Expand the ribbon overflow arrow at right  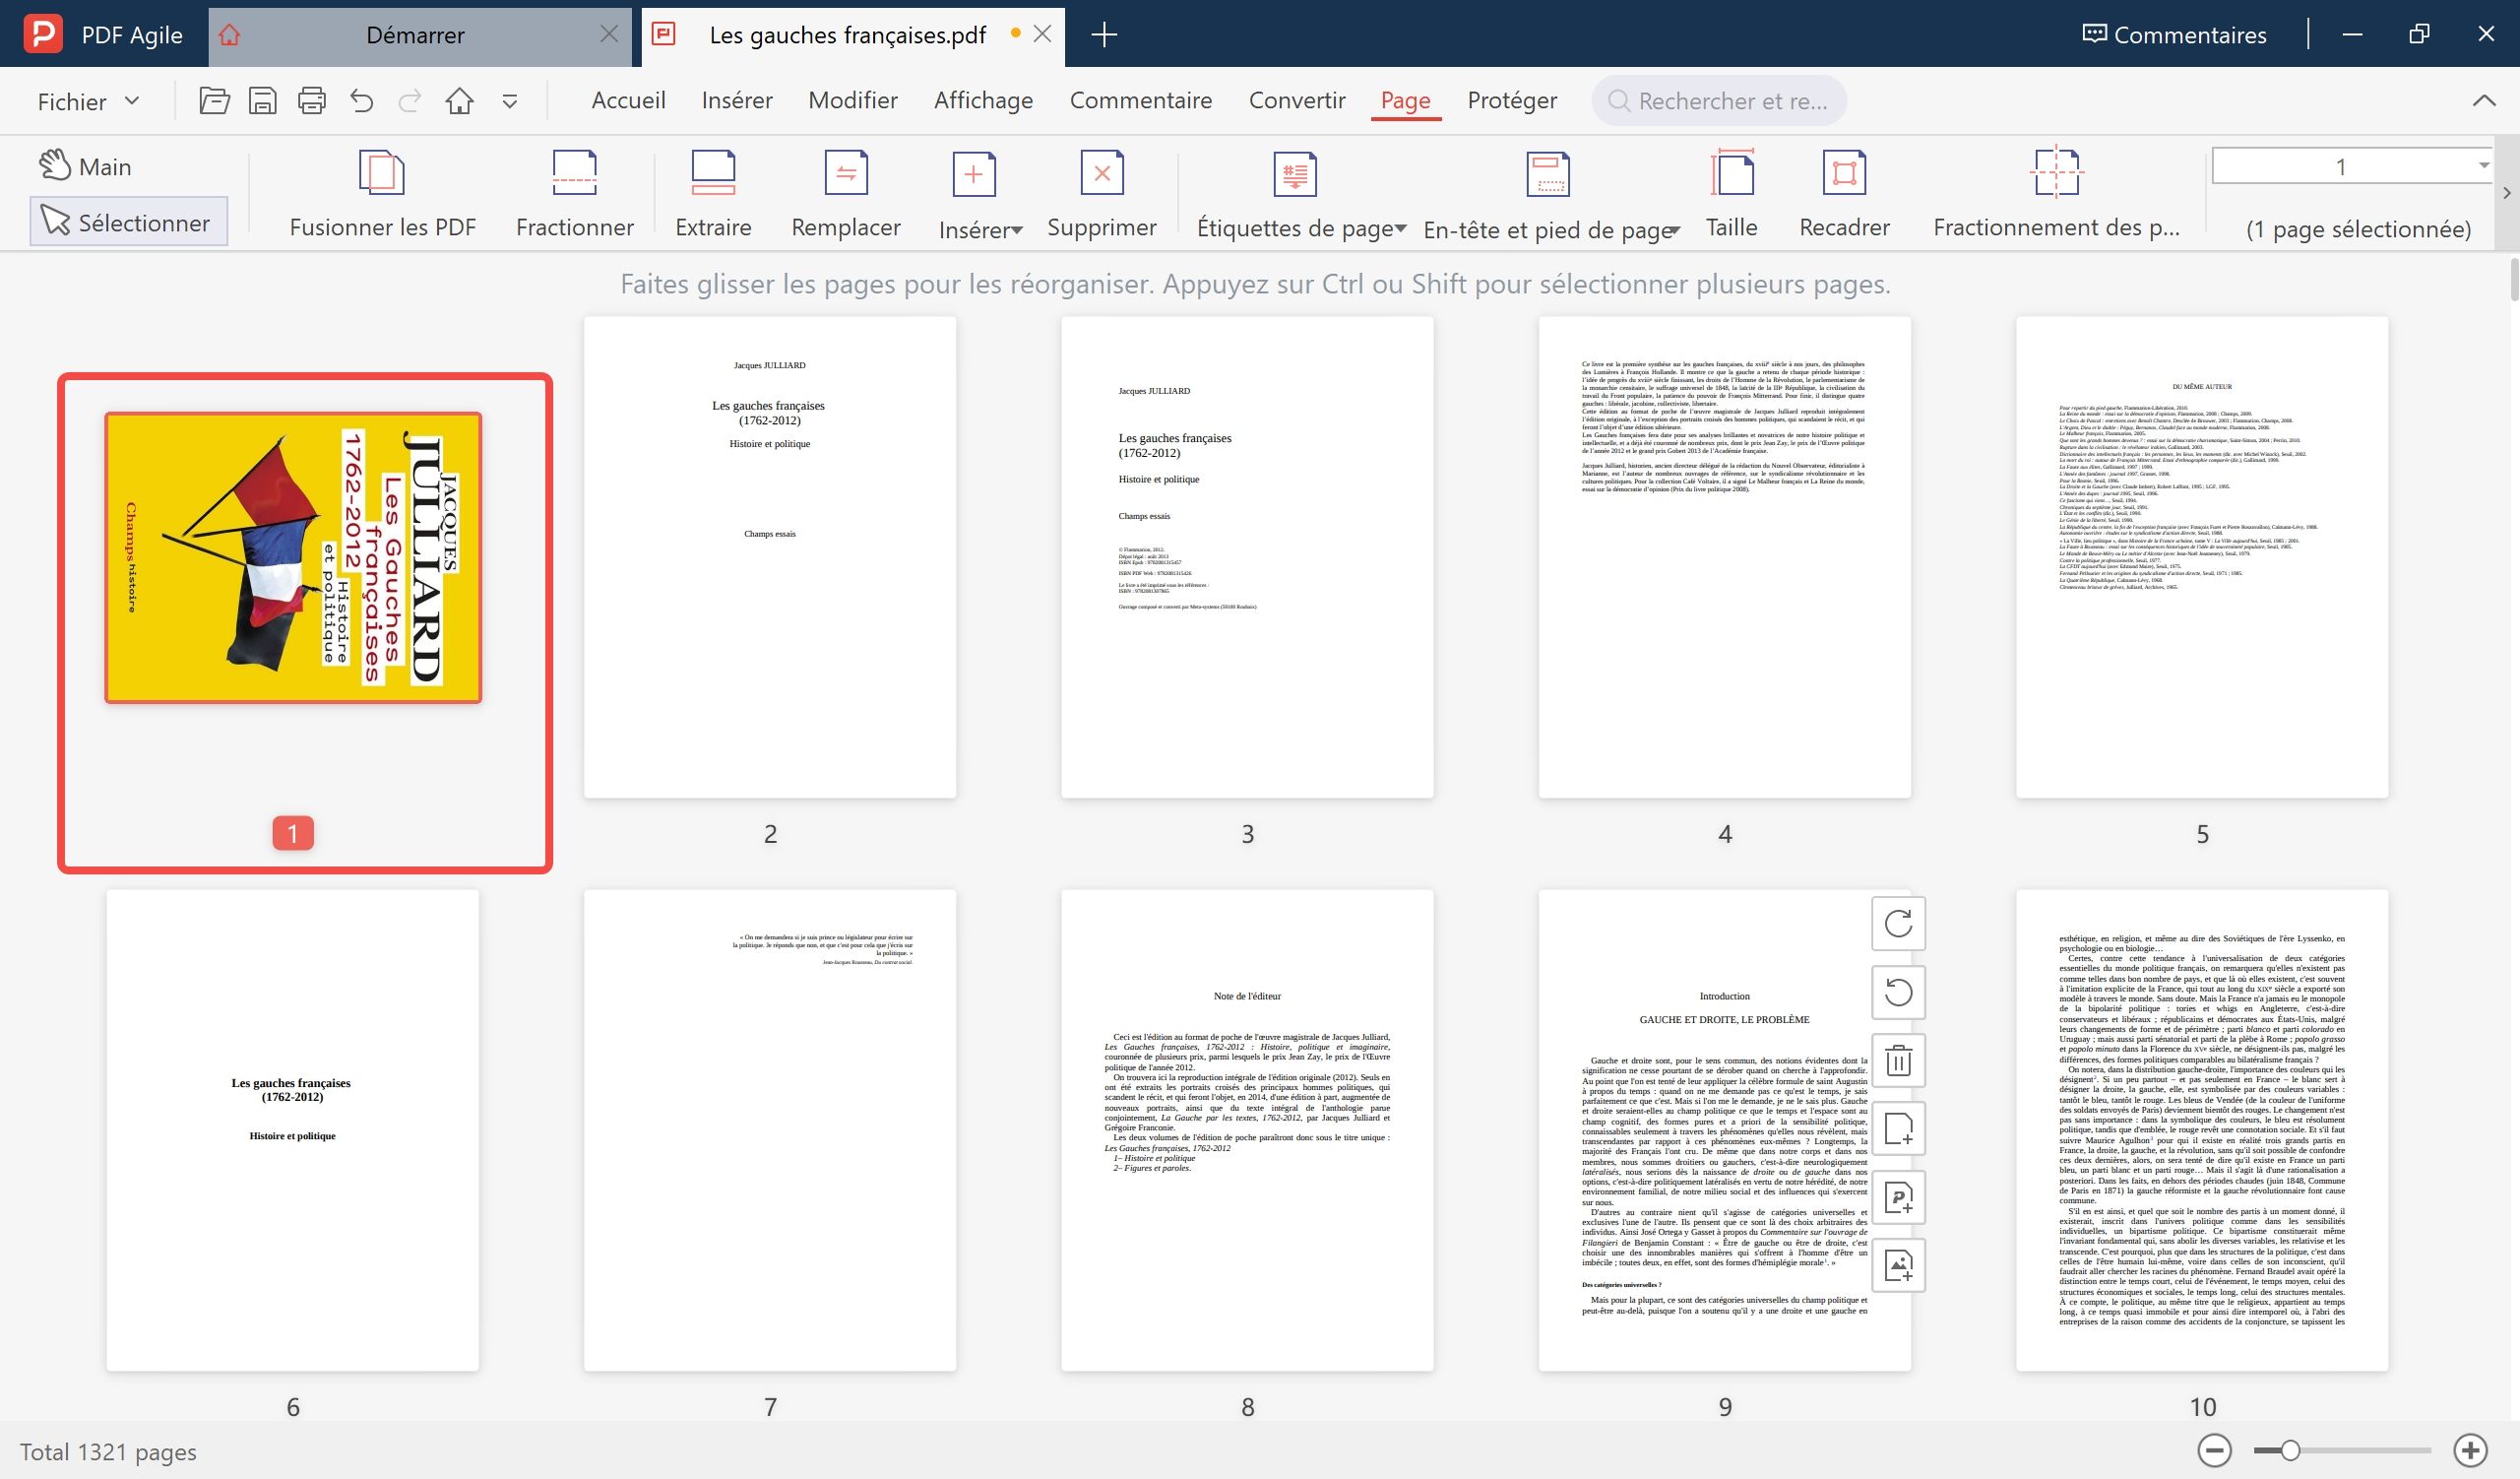pos(2506,193)
